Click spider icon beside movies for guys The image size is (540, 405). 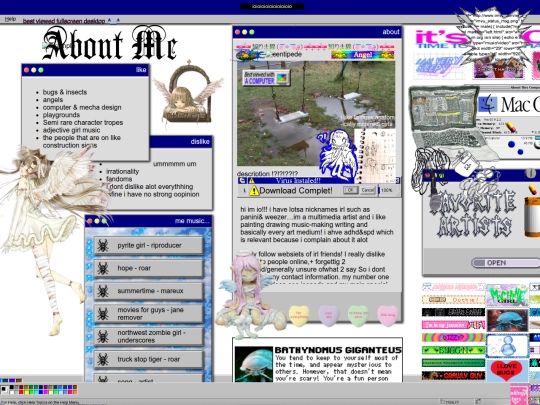103,314
